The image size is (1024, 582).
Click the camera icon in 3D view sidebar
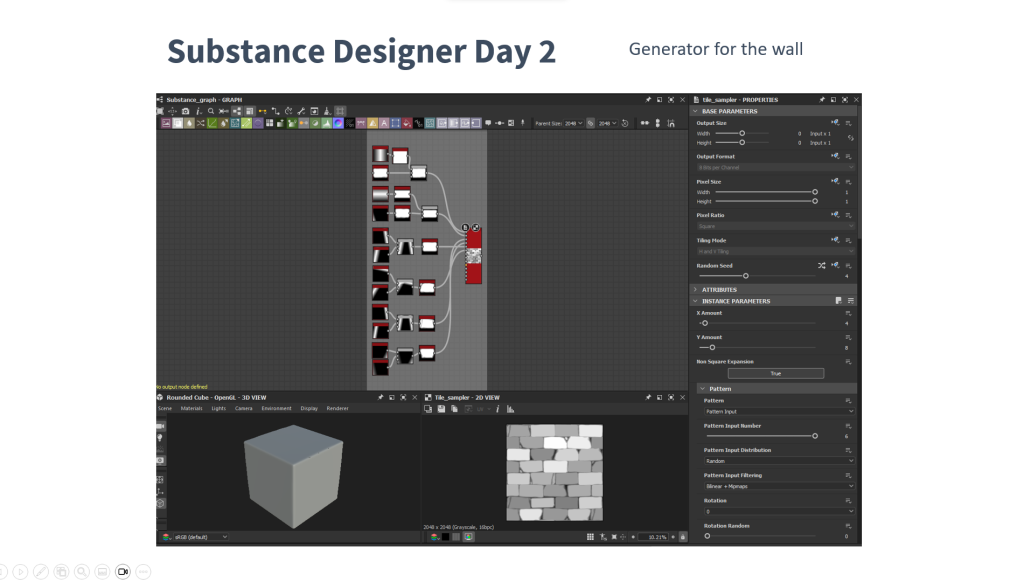[161, 427]
